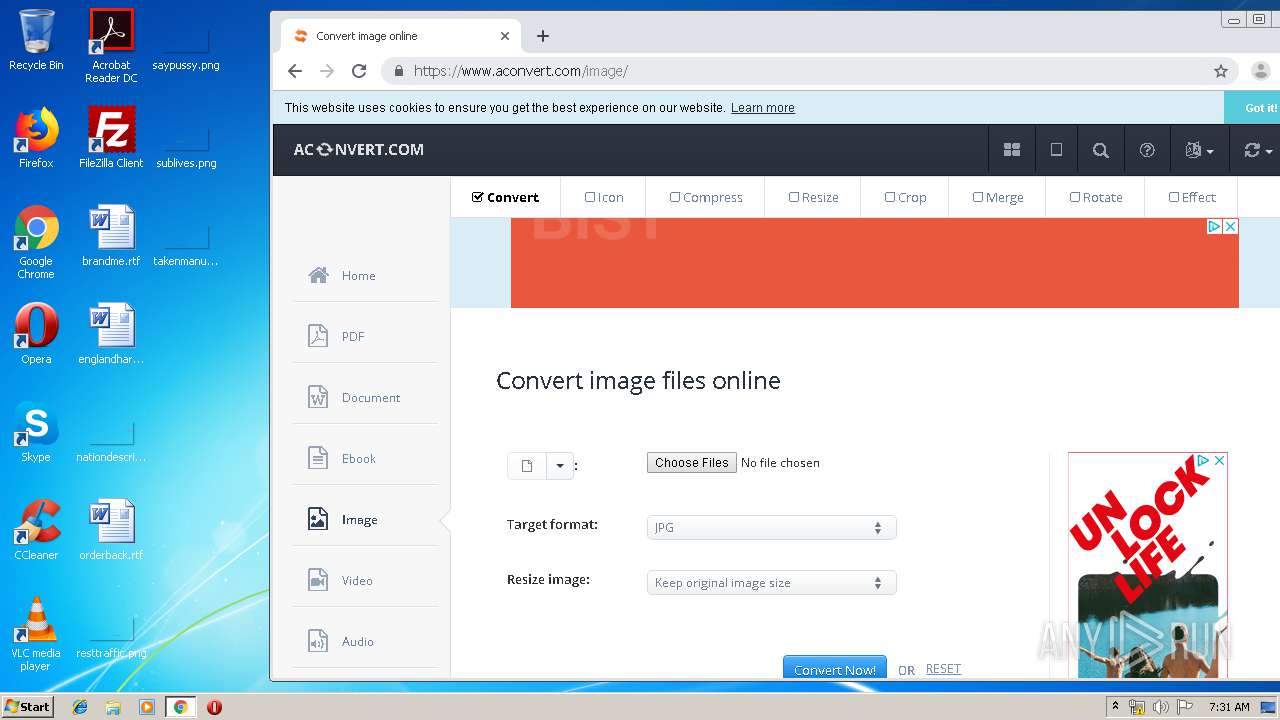Viewport: 1280px width, 720px height.
Task: Open the Resize image dropdown
Action: [771, 583]
